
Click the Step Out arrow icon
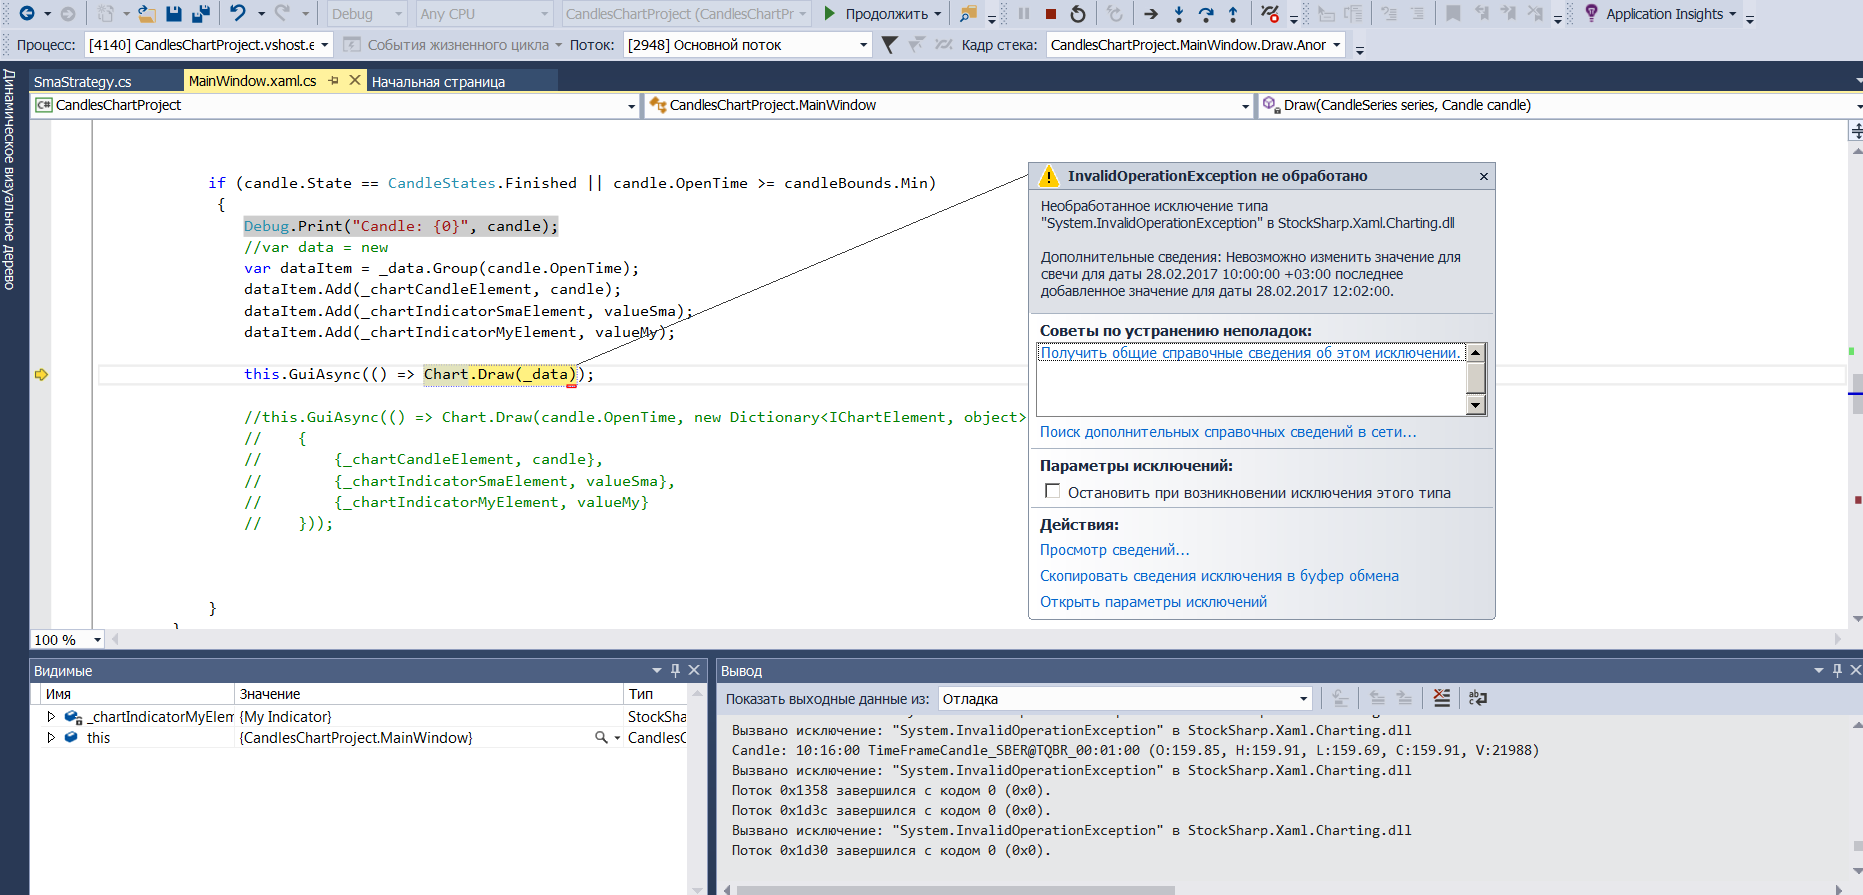point(1233,14)
